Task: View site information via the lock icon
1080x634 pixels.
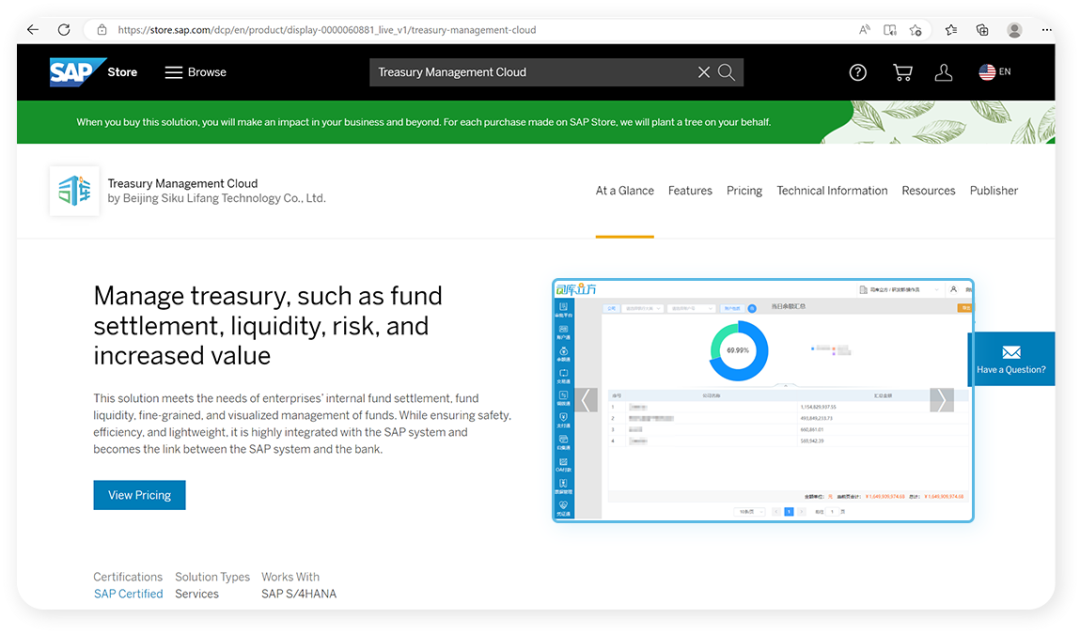Action: (102, 30)
